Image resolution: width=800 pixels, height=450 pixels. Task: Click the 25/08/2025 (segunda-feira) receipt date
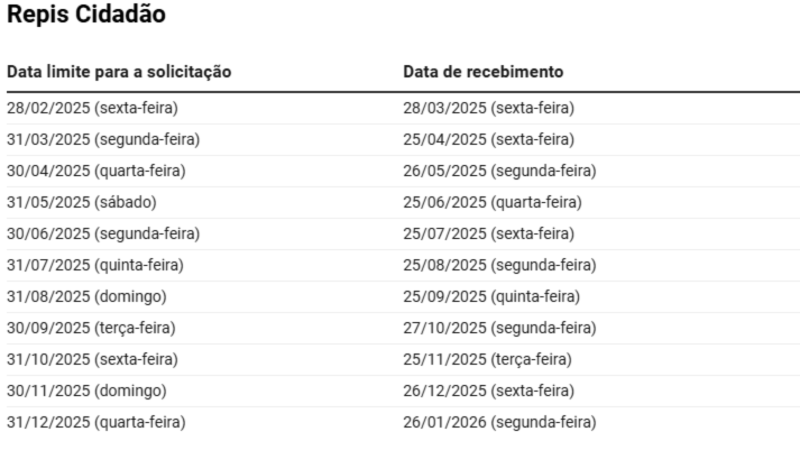coord(499,265)
